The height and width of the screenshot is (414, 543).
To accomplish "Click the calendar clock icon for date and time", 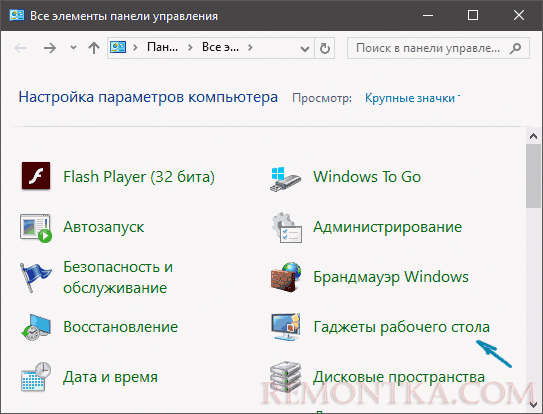I will click(x=36, y=377).
